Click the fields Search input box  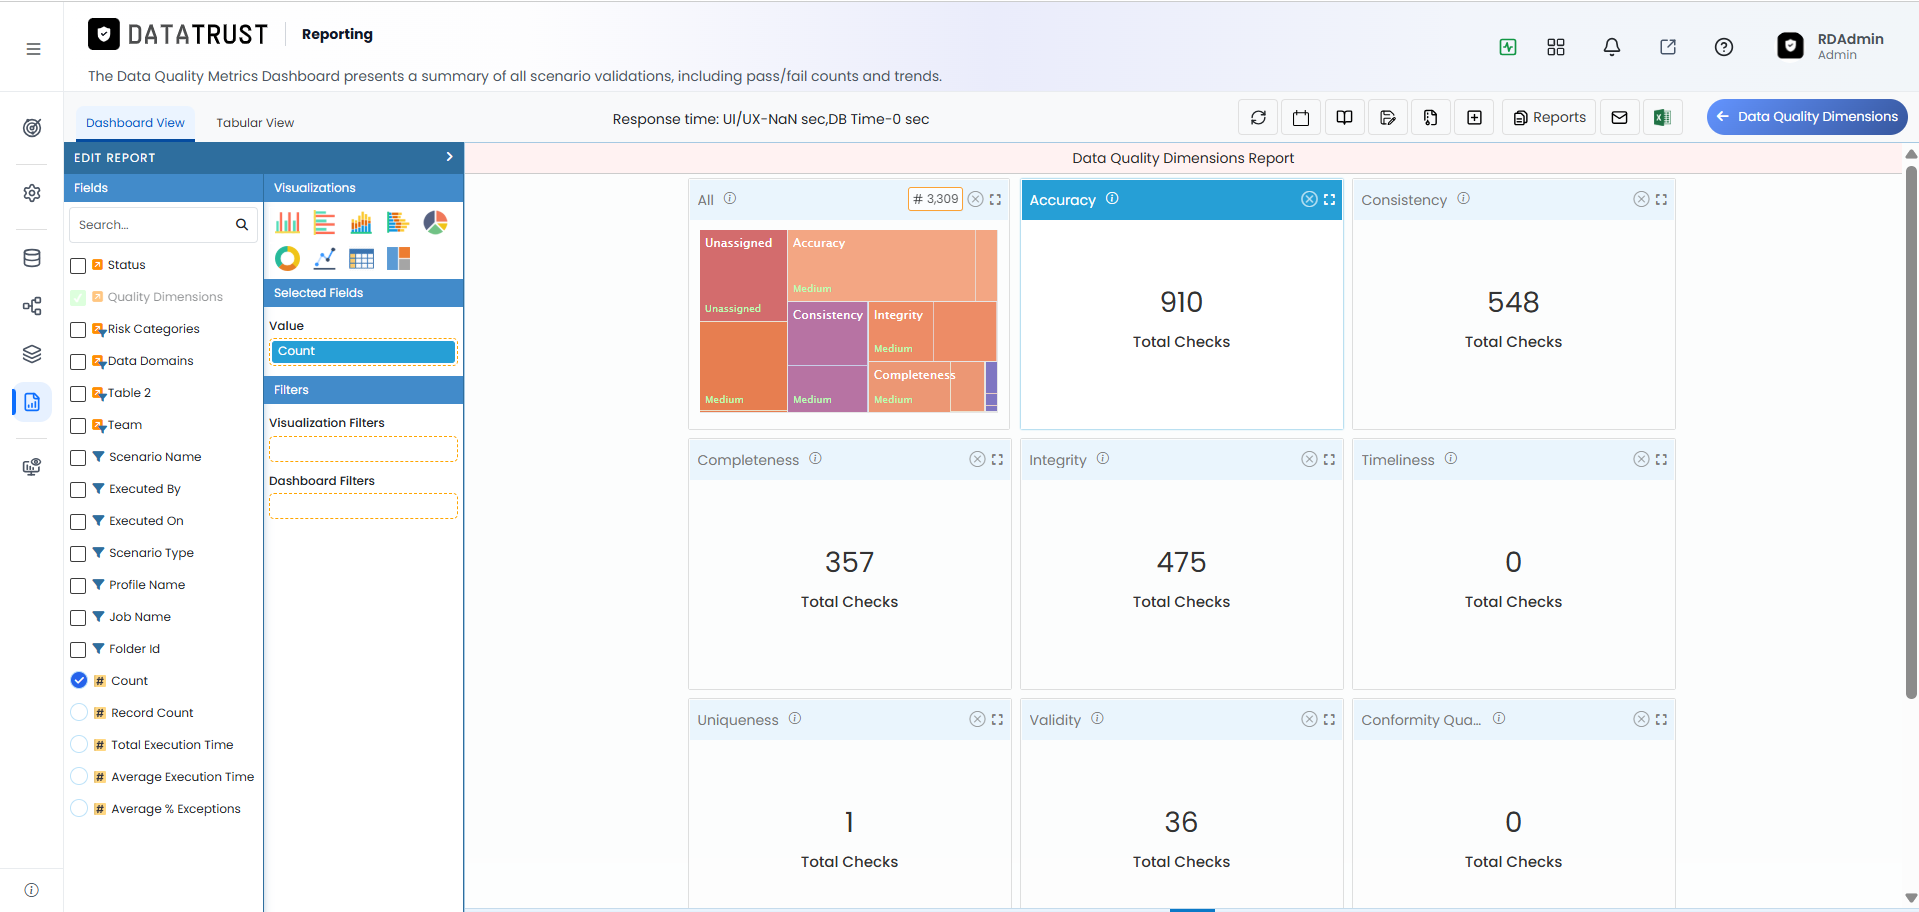(x=163, y=225)
